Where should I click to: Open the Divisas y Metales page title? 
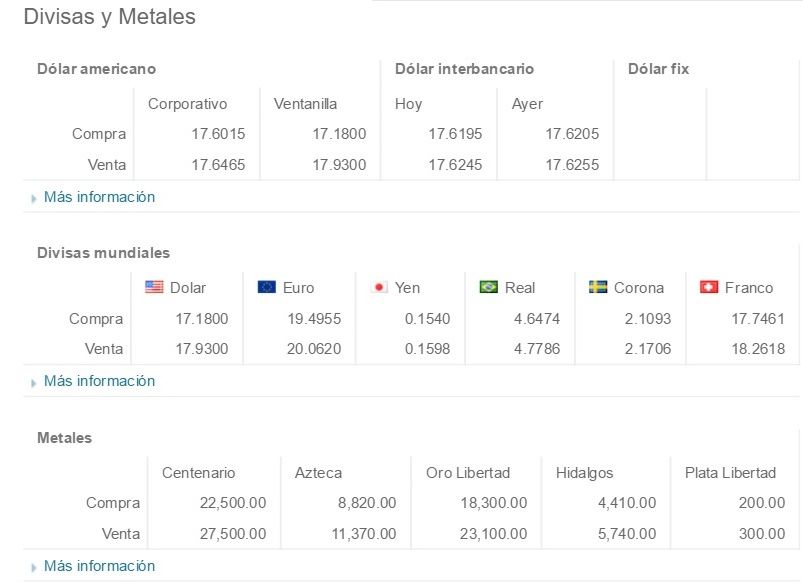click(107, 17)
